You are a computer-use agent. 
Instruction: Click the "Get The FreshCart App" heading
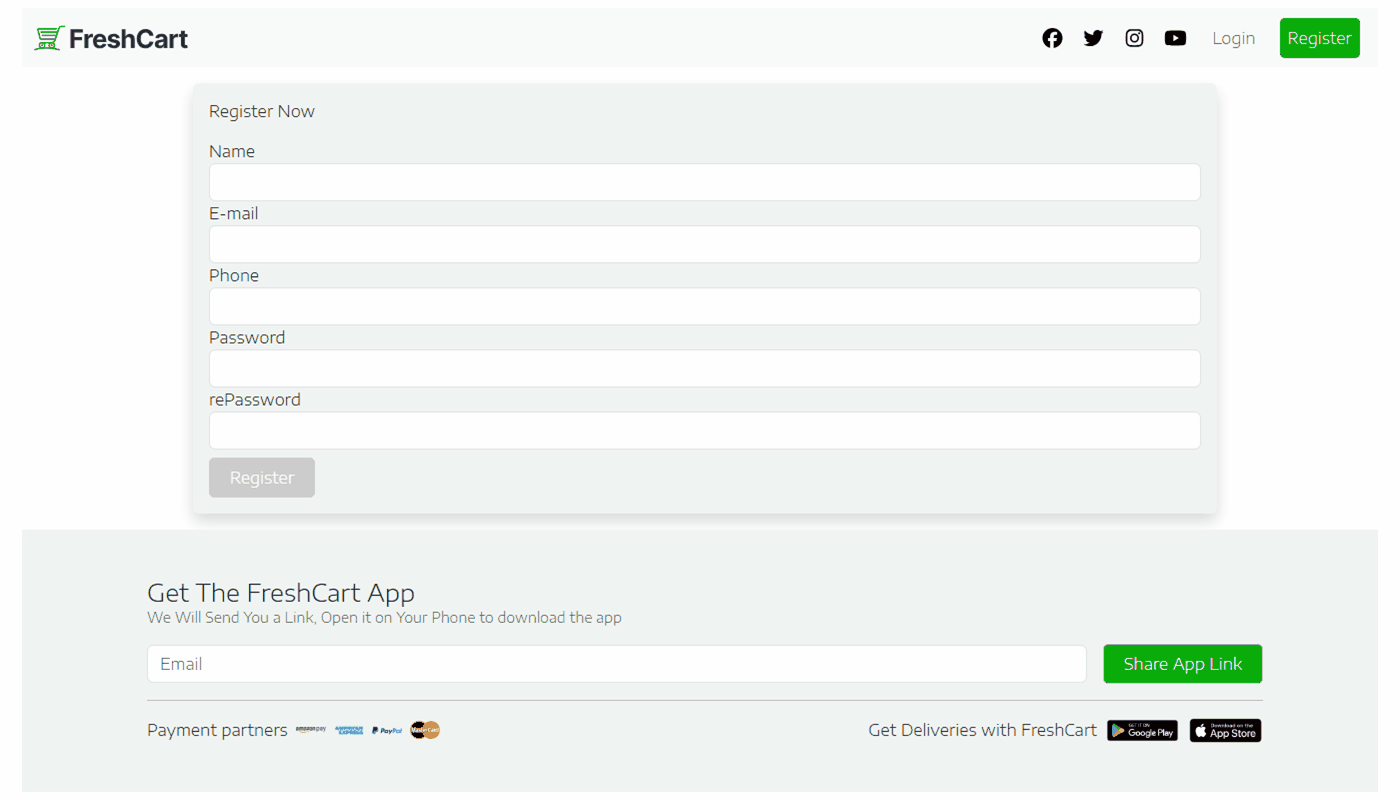pos(281,592)
